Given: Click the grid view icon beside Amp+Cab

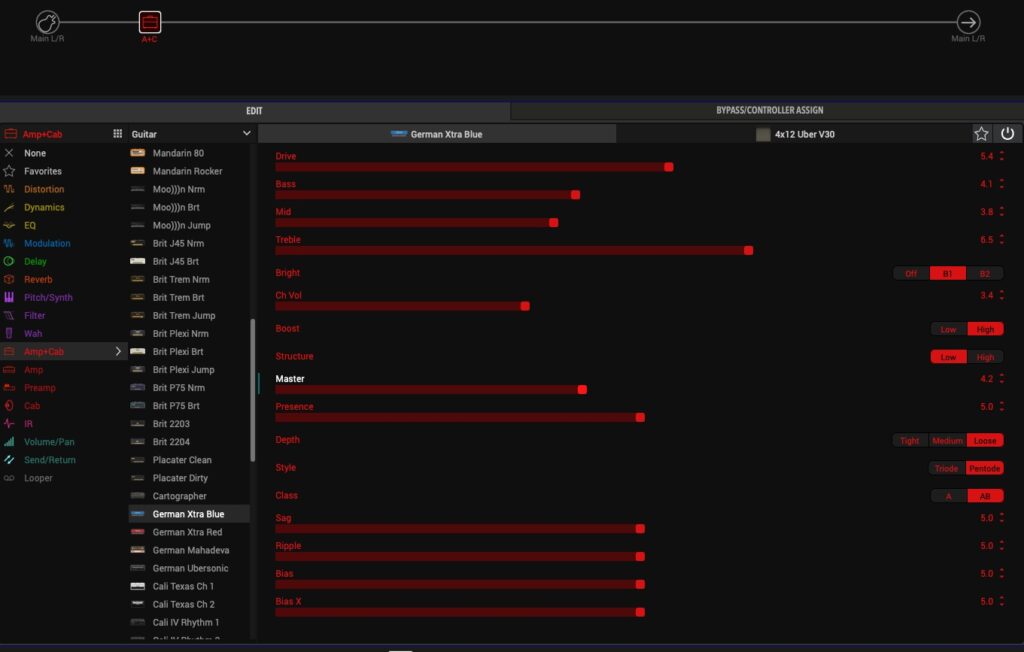Looking at the screenshot, I should (117, 134).
